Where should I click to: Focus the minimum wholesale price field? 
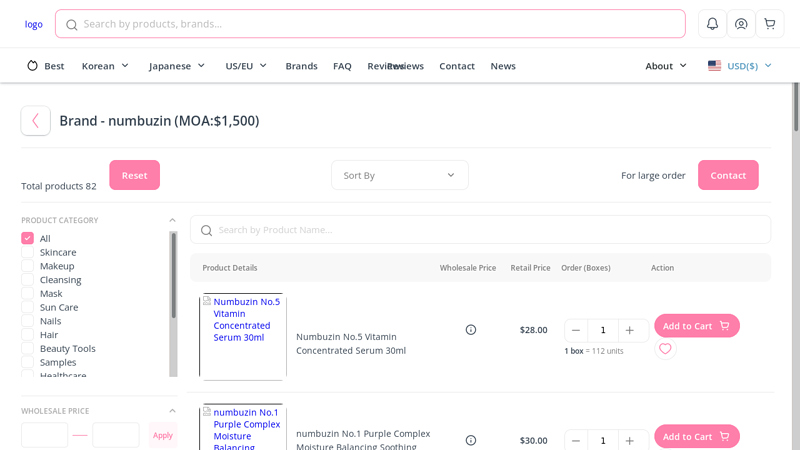(44, 435)
